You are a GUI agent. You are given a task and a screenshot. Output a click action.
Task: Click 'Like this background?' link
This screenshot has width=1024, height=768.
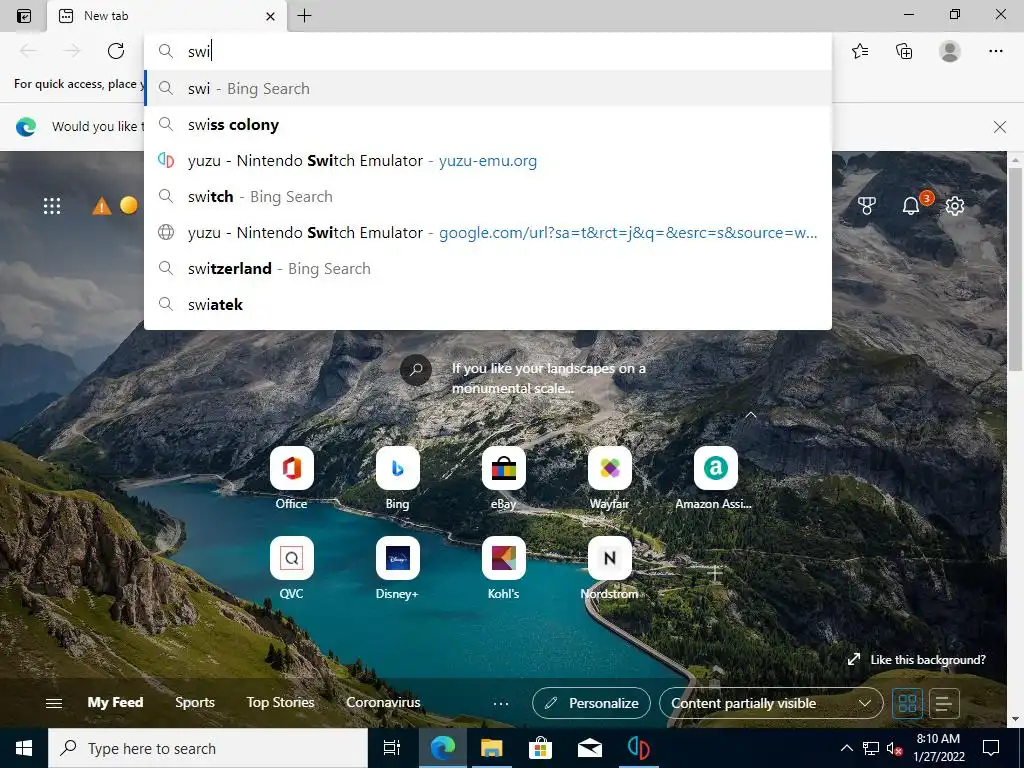(917, 660)
